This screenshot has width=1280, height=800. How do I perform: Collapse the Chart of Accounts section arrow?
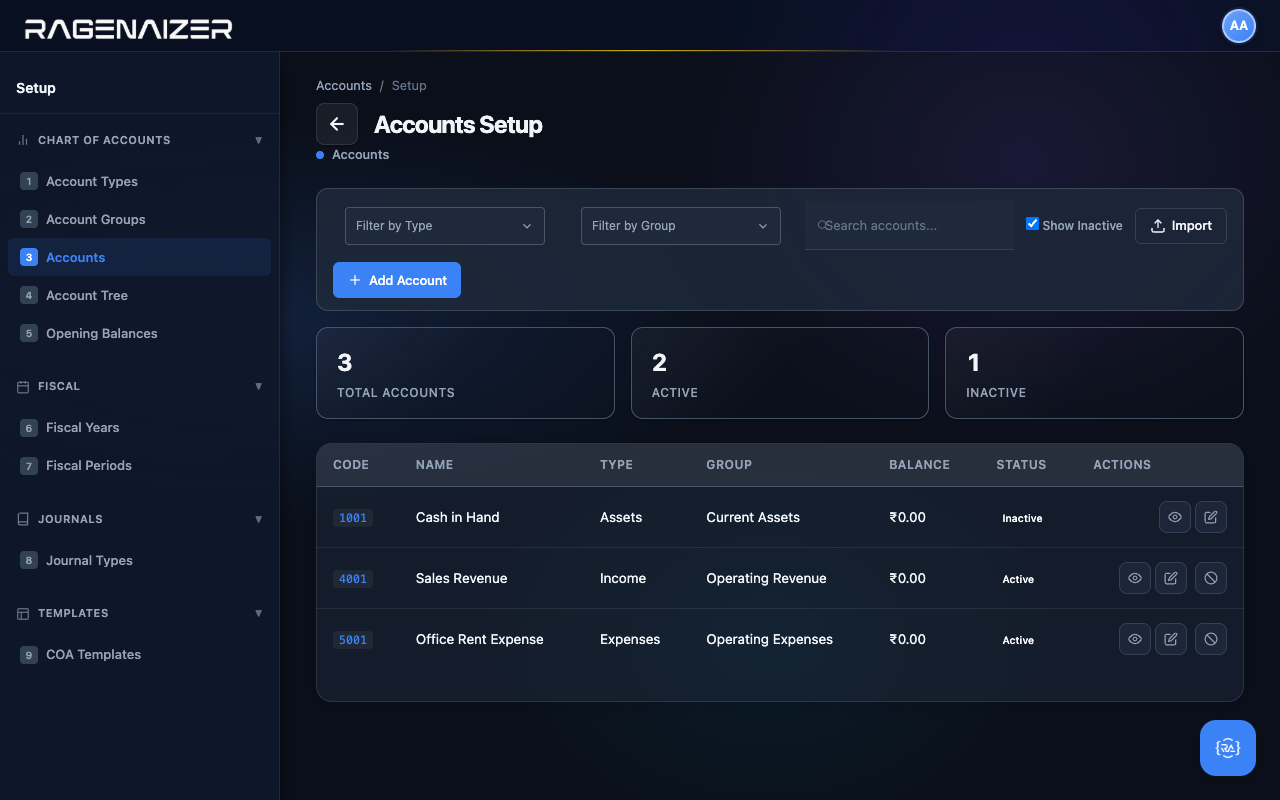[x=259, y=140]
